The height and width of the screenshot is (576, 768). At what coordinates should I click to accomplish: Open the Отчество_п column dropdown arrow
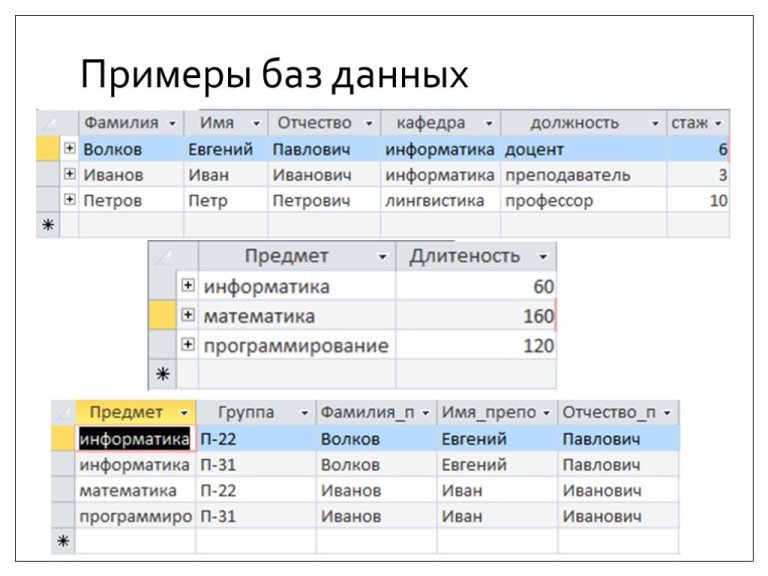pyautogui.click(x=667, y=413)
